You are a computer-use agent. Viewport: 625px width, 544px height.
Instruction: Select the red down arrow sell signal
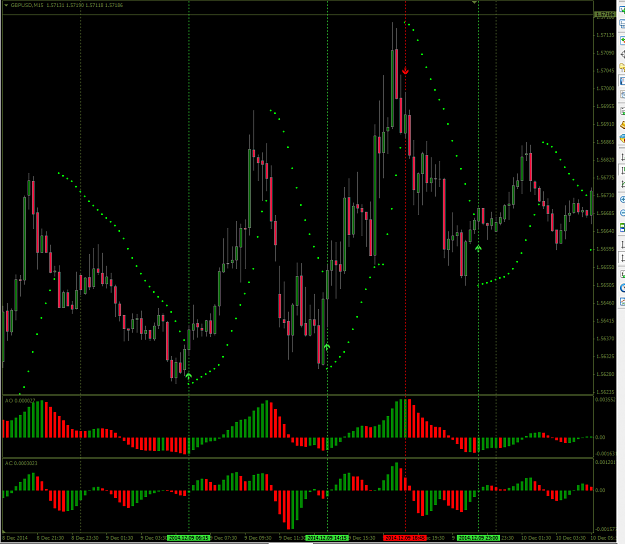[405, 71]
